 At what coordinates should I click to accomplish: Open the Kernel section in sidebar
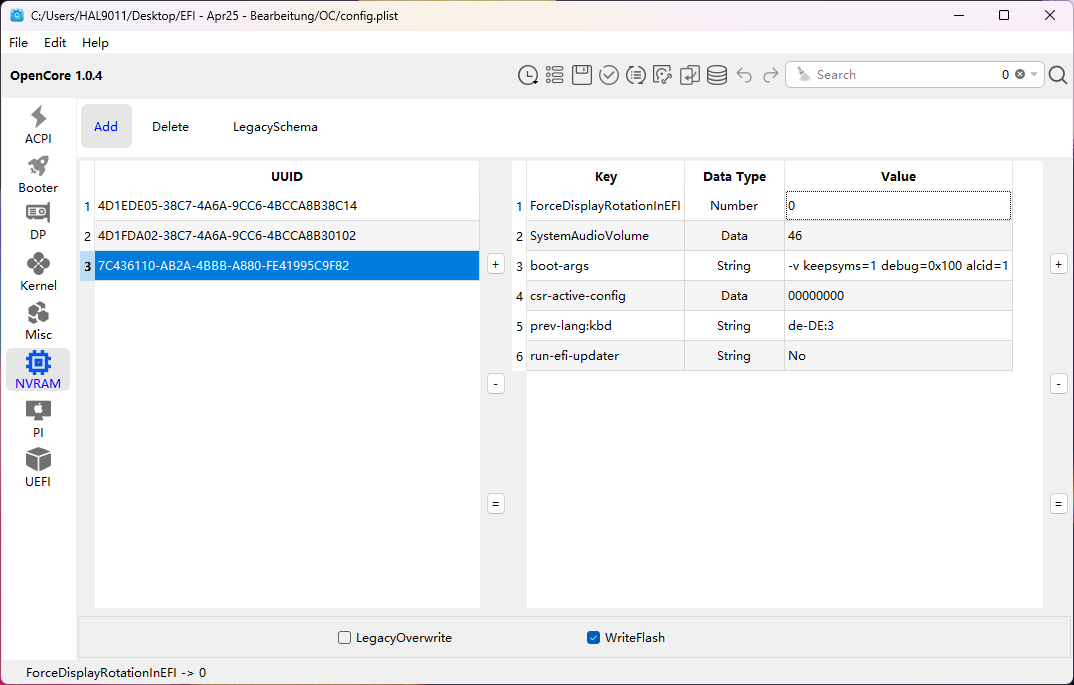[38, 272]
